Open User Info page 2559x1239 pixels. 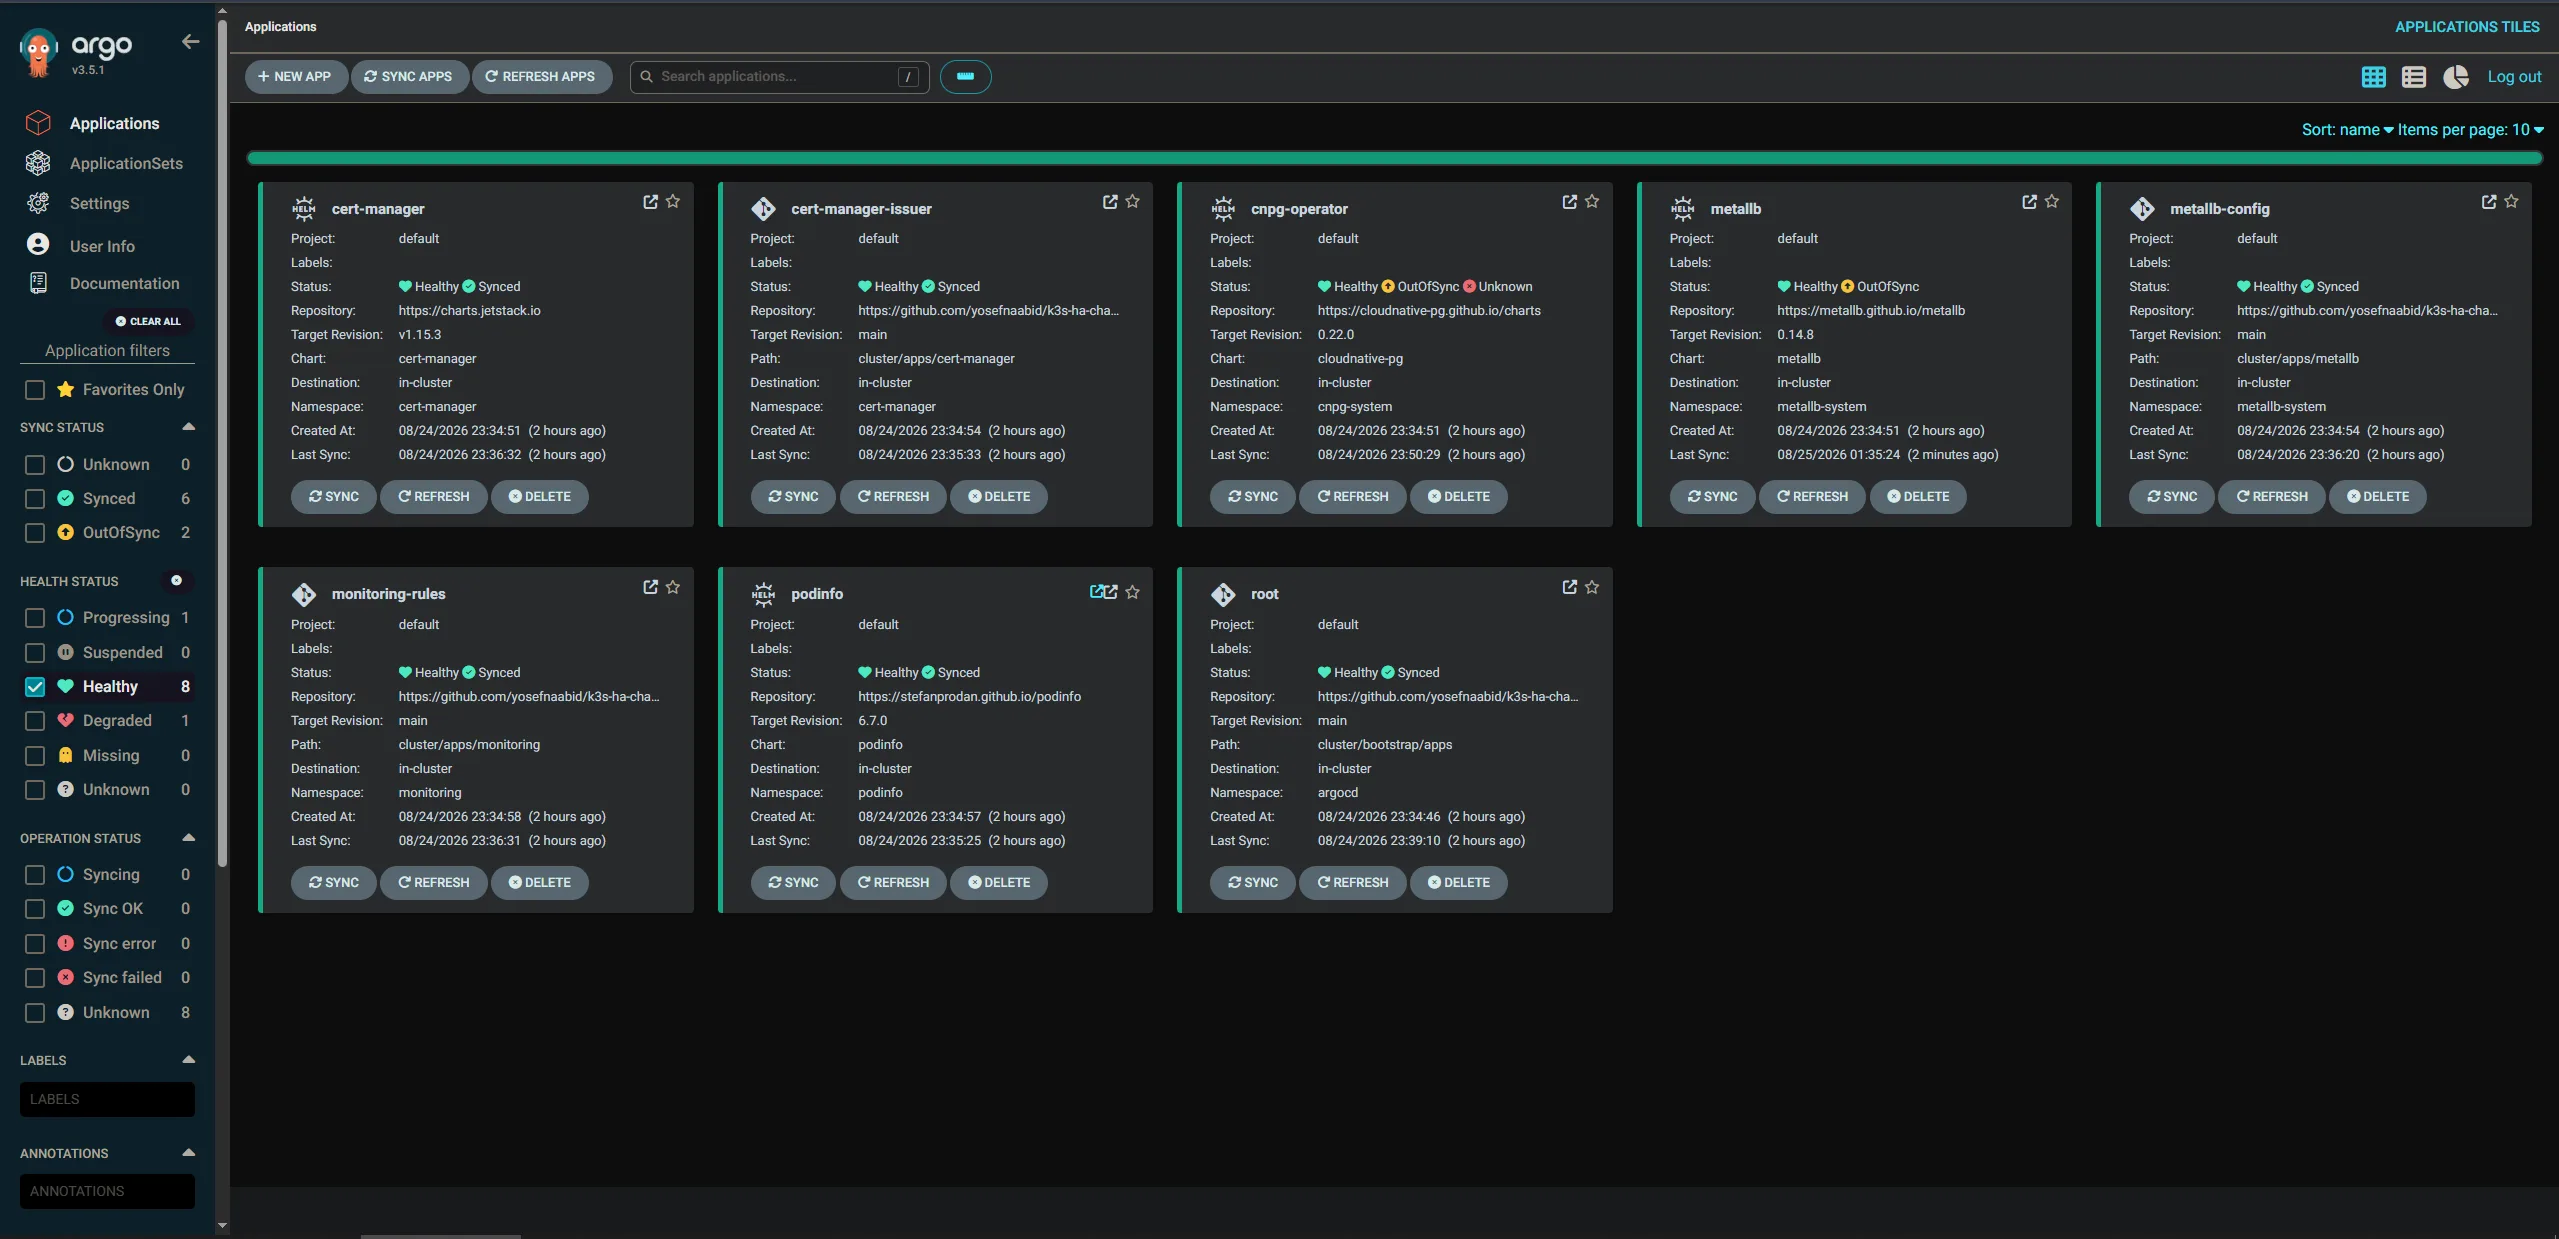(102, 246)
